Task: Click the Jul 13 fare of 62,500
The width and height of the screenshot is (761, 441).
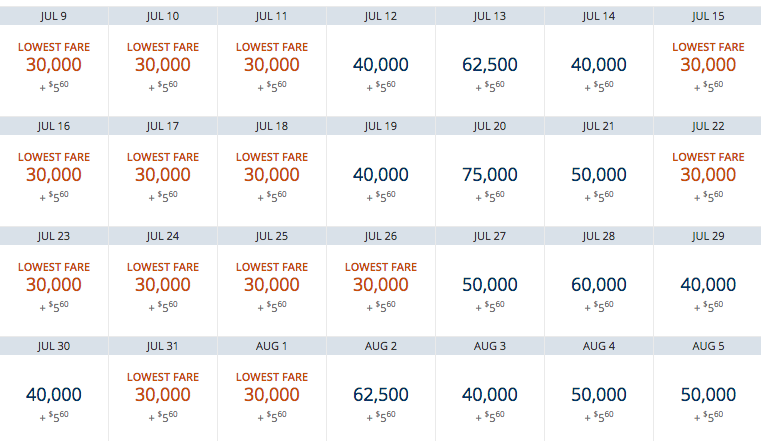Action: 490,65
